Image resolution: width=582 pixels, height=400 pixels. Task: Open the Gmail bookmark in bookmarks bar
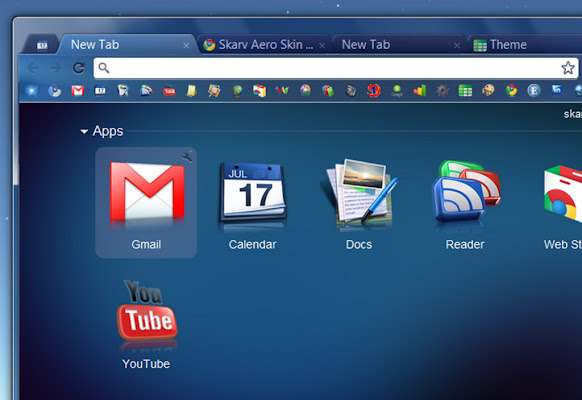pos(78,91)
